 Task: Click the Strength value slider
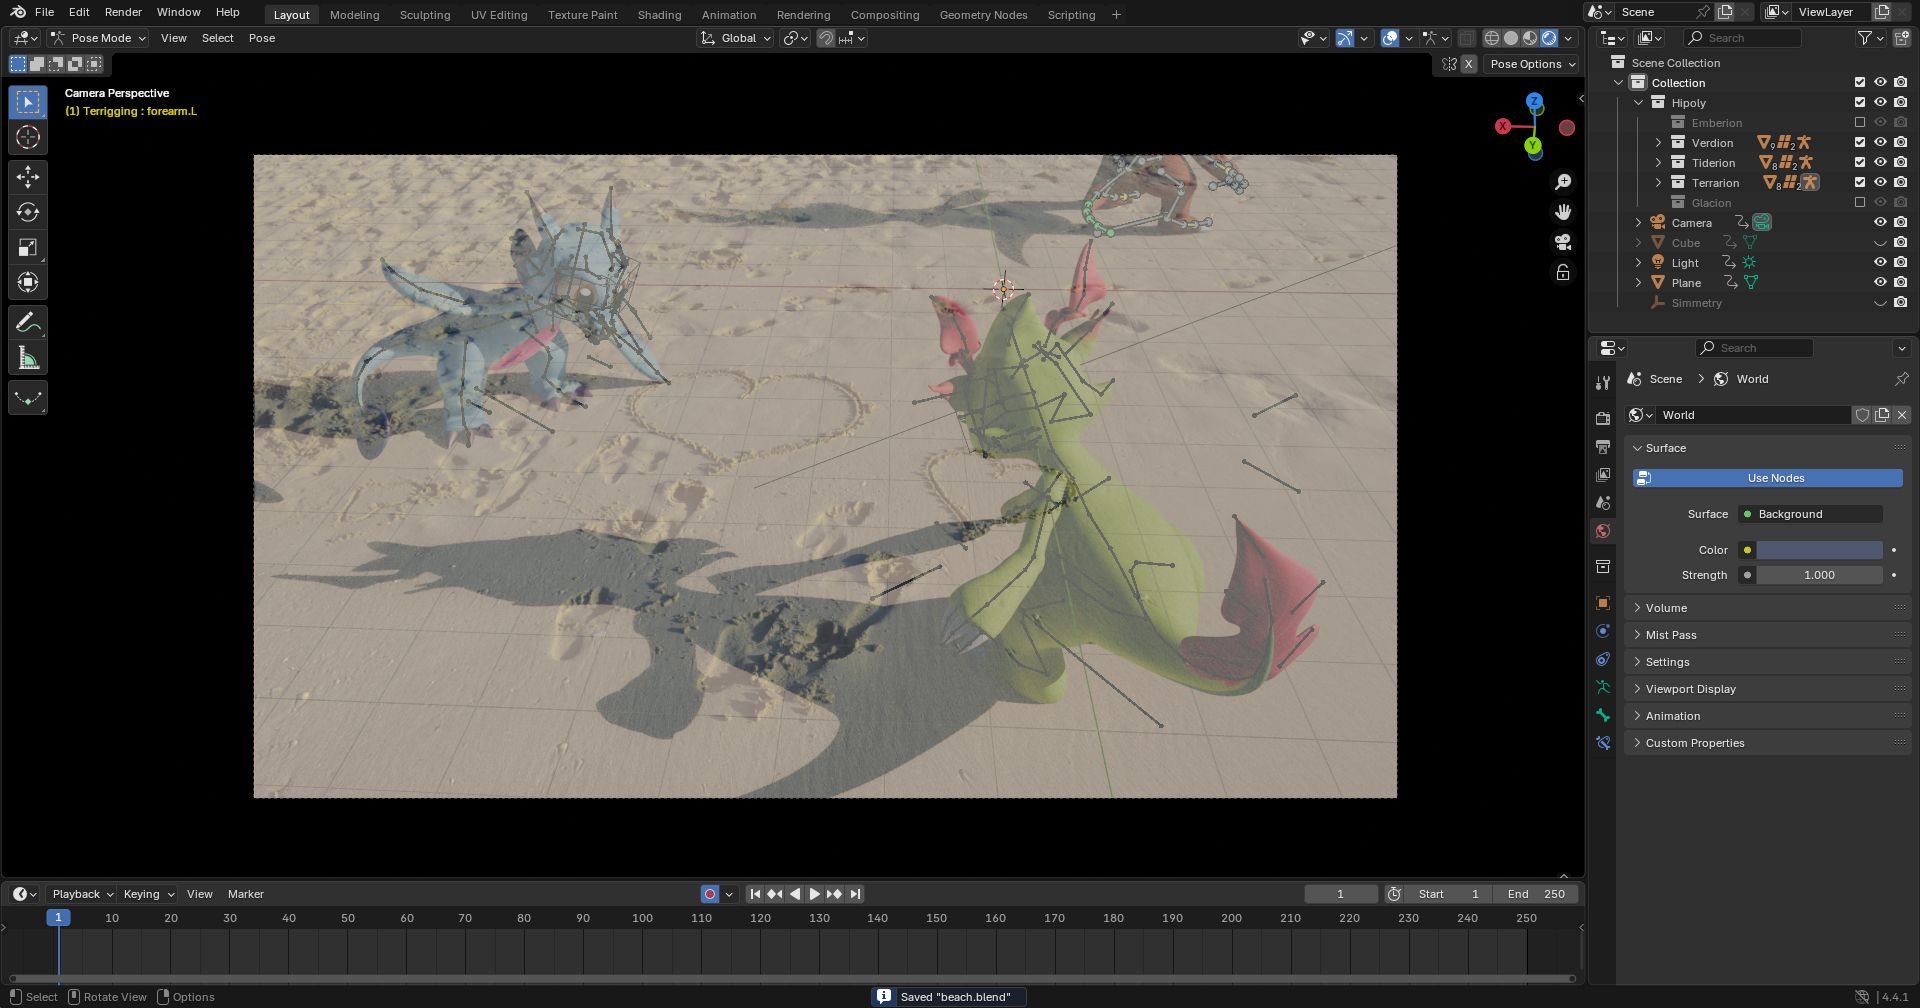(x=1819, y=575)
